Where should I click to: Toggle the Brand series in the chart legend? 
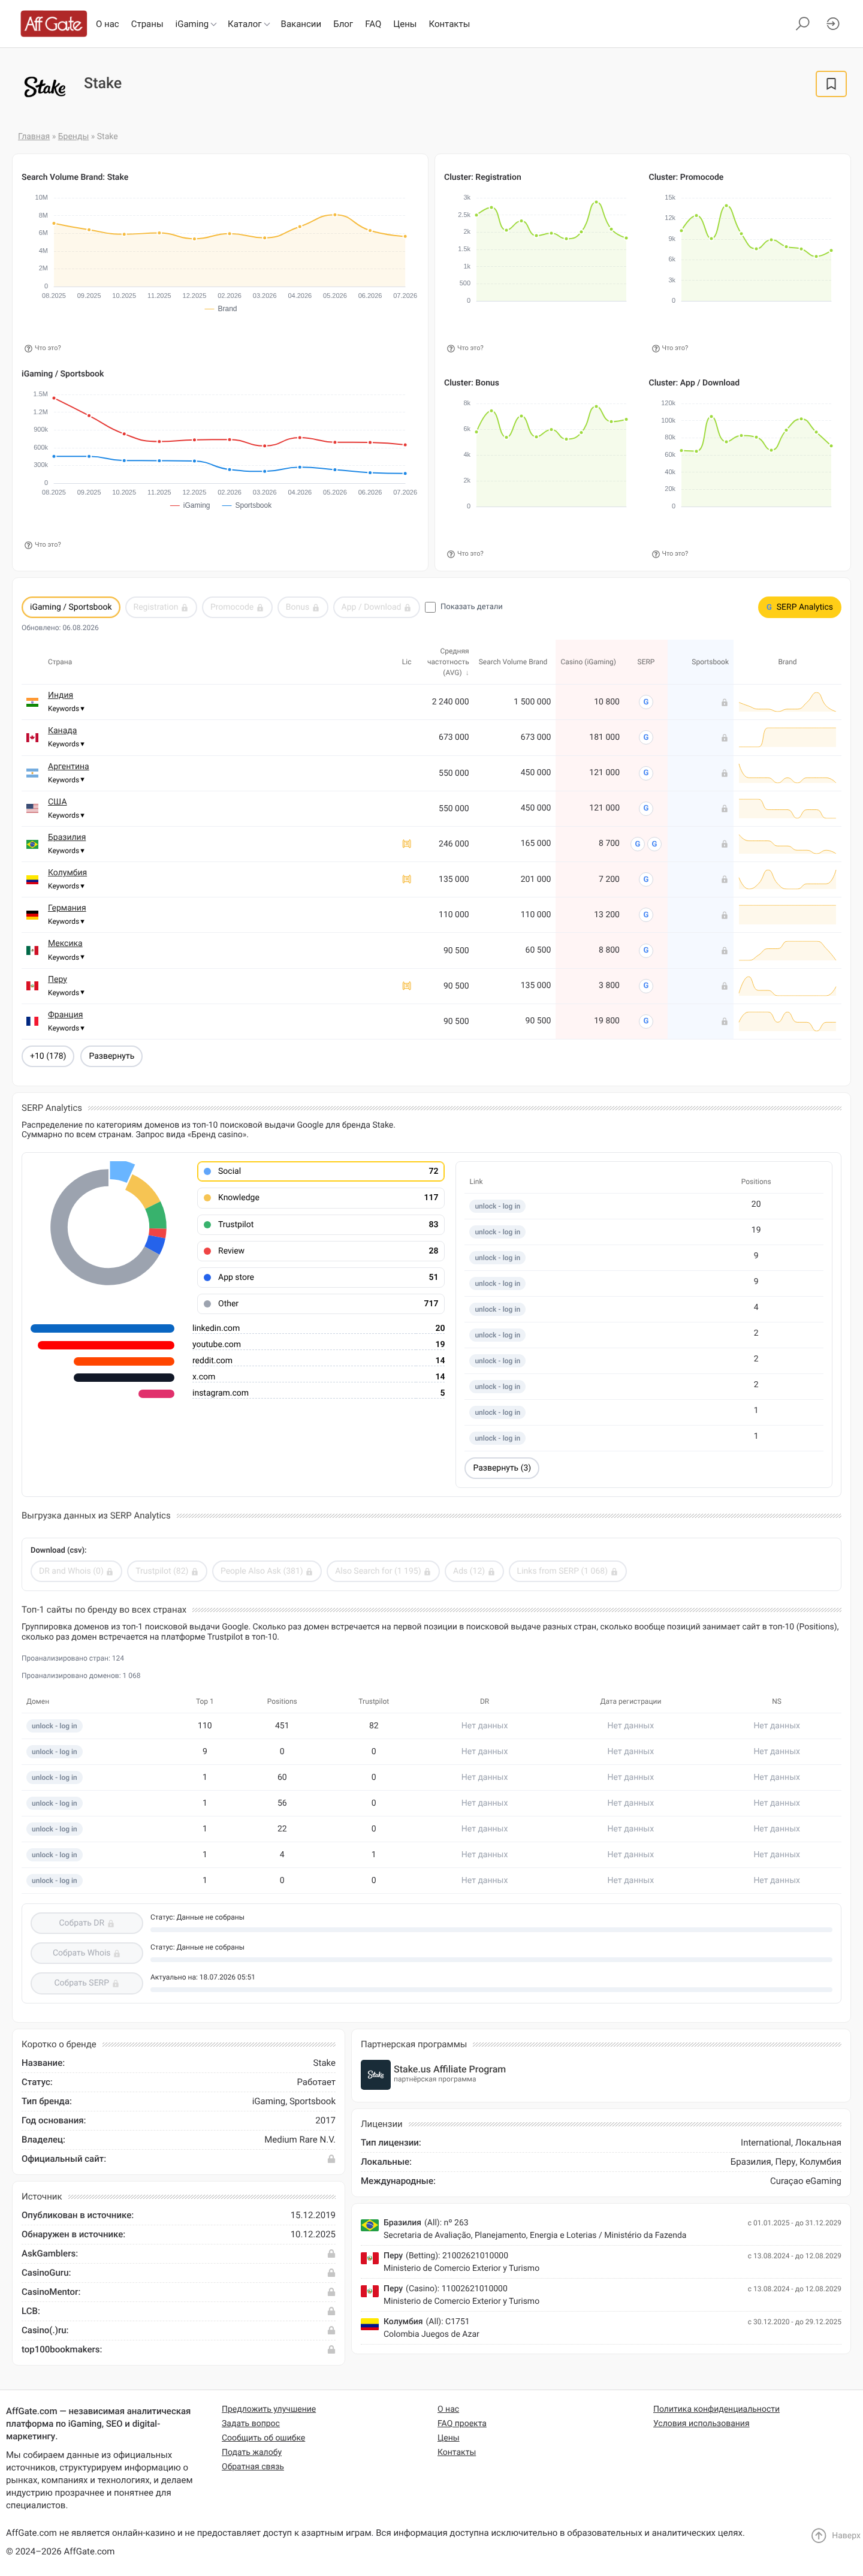(221, 309)
